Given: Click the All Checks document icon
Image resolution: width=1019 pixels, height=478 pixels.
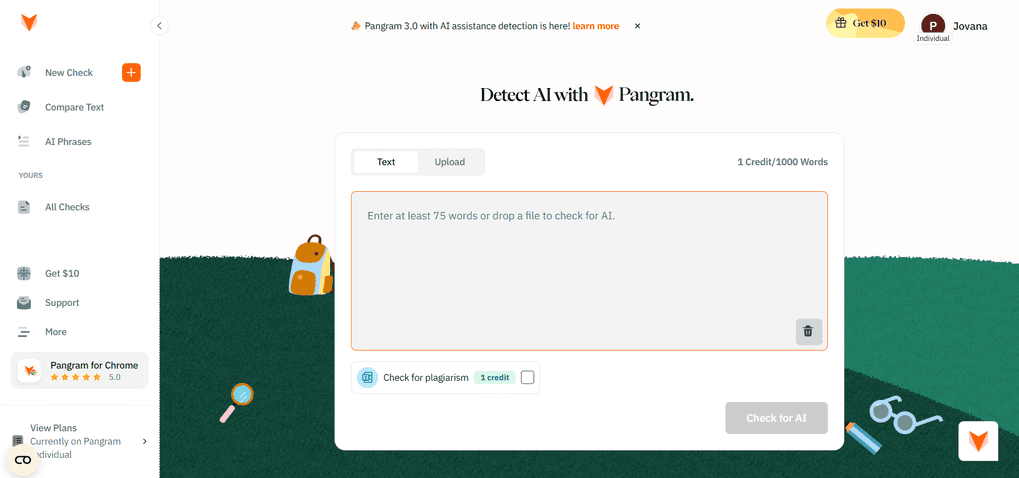Looking at the screenshot, I should coord(24,207).
